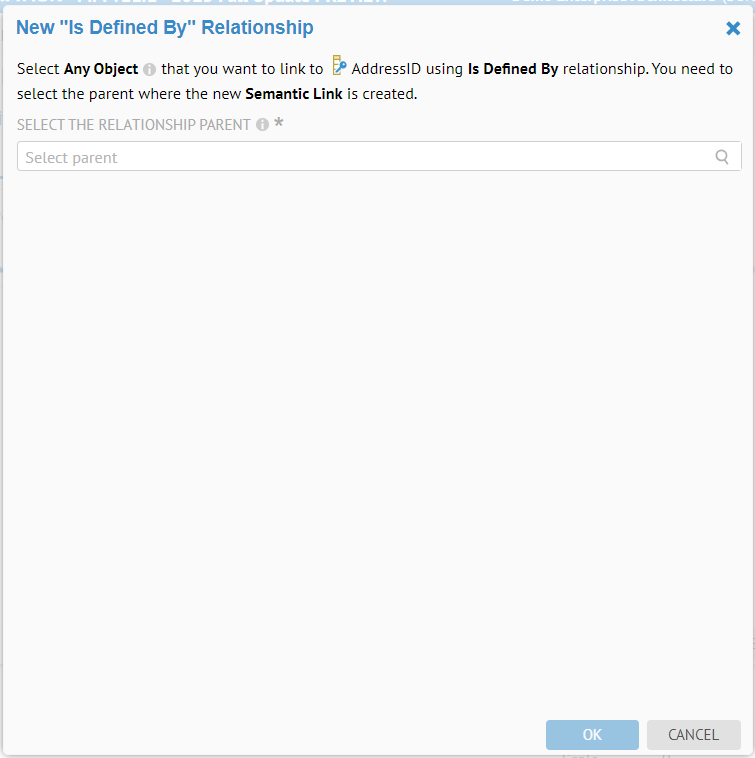Click the 'Select parent' placeholder text
Viewport: 755px width, 758px height.
(x=71, y=157)
